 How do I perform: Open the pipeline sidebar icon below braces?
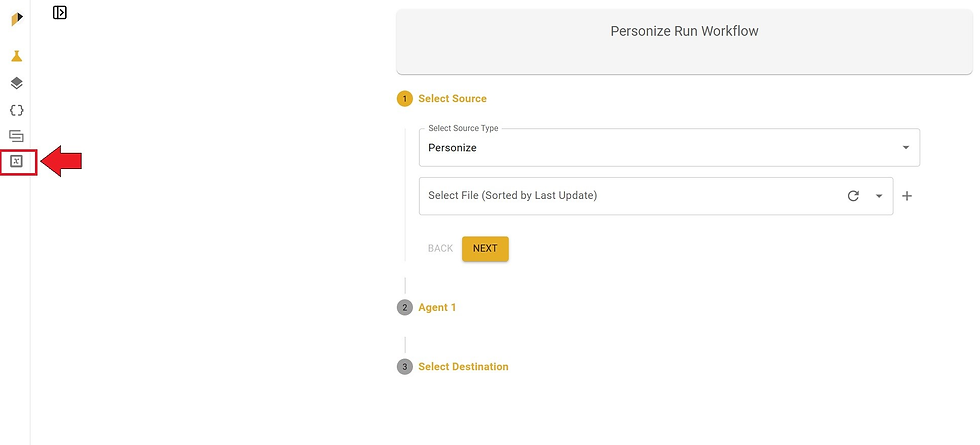tap(17, 136)
